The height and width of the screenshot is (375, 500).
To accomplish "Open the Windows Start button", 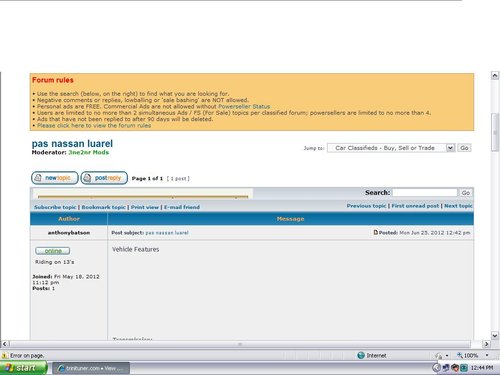I will point(23,368).
